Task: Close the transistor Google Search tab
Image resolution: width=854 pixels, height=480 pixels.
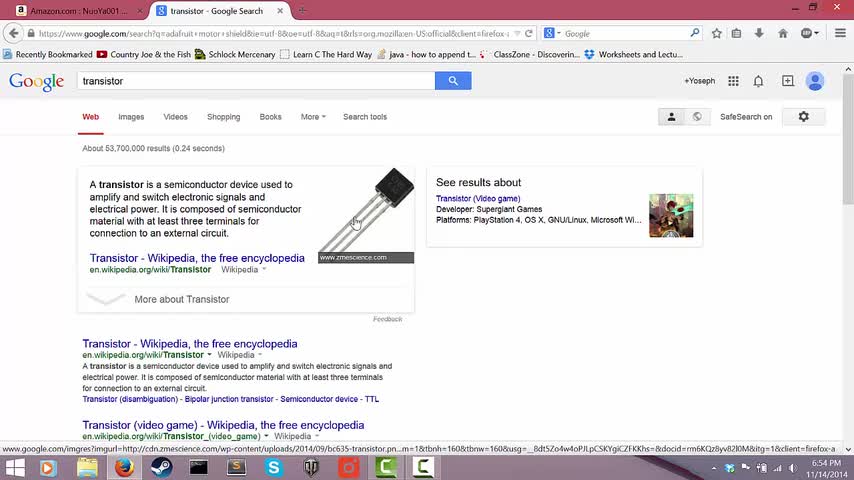Action: pyautogui.click(x=280, y=11)
